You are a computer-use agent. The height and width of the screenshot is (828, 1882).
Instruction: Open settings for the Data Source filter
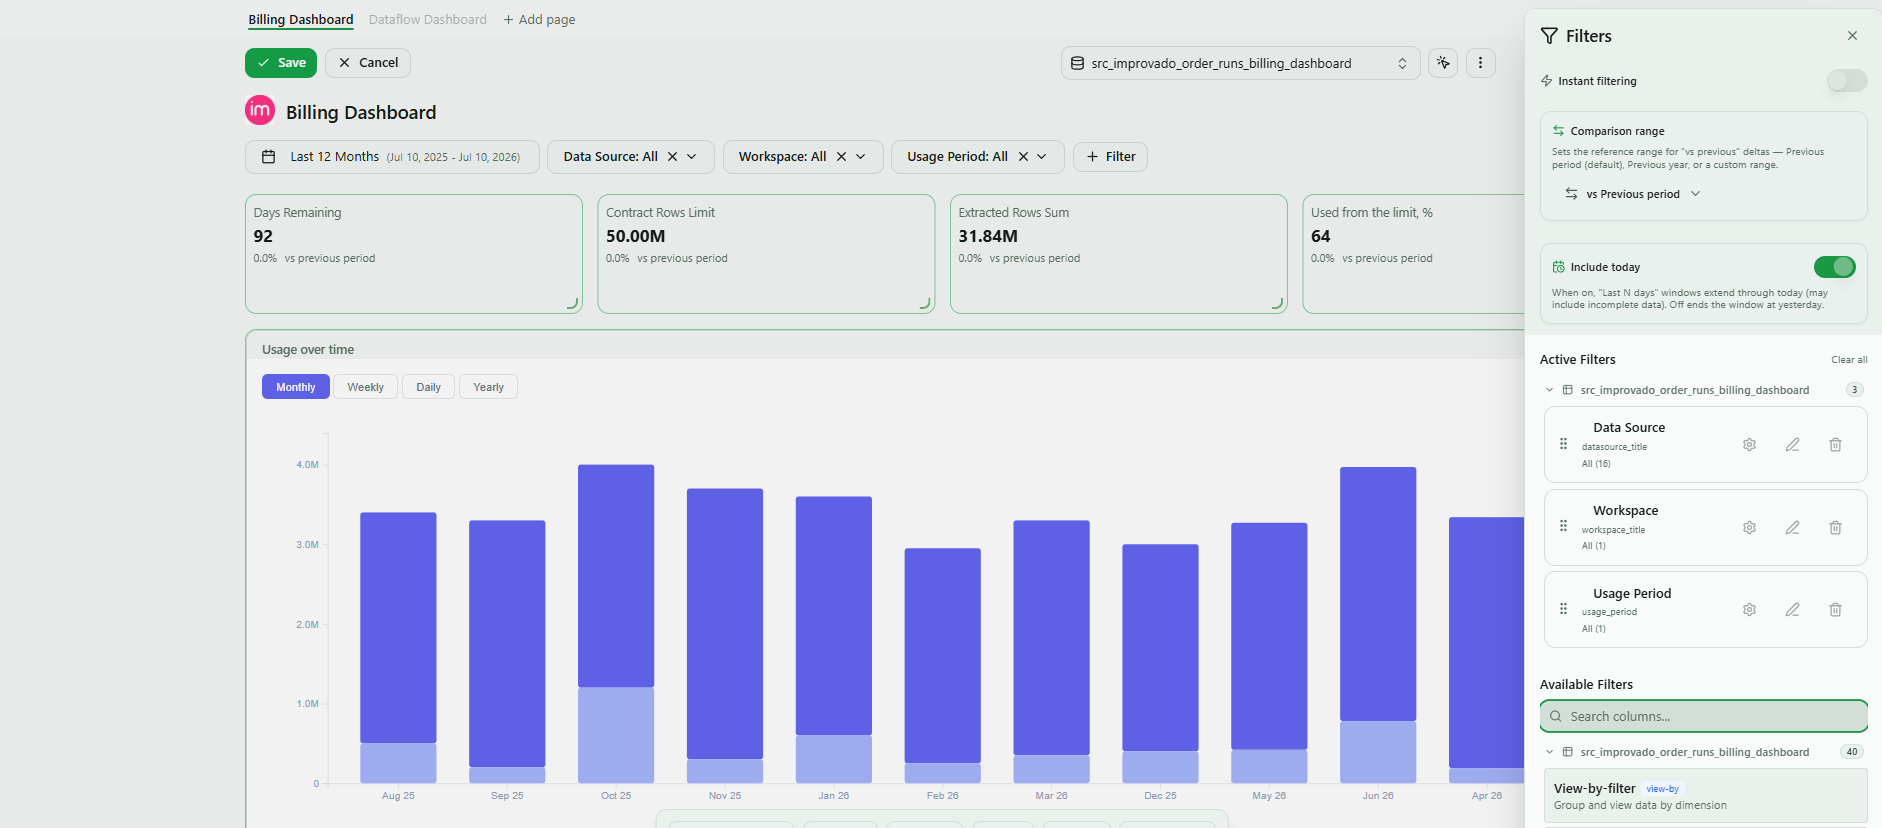tap(1749, 445)
